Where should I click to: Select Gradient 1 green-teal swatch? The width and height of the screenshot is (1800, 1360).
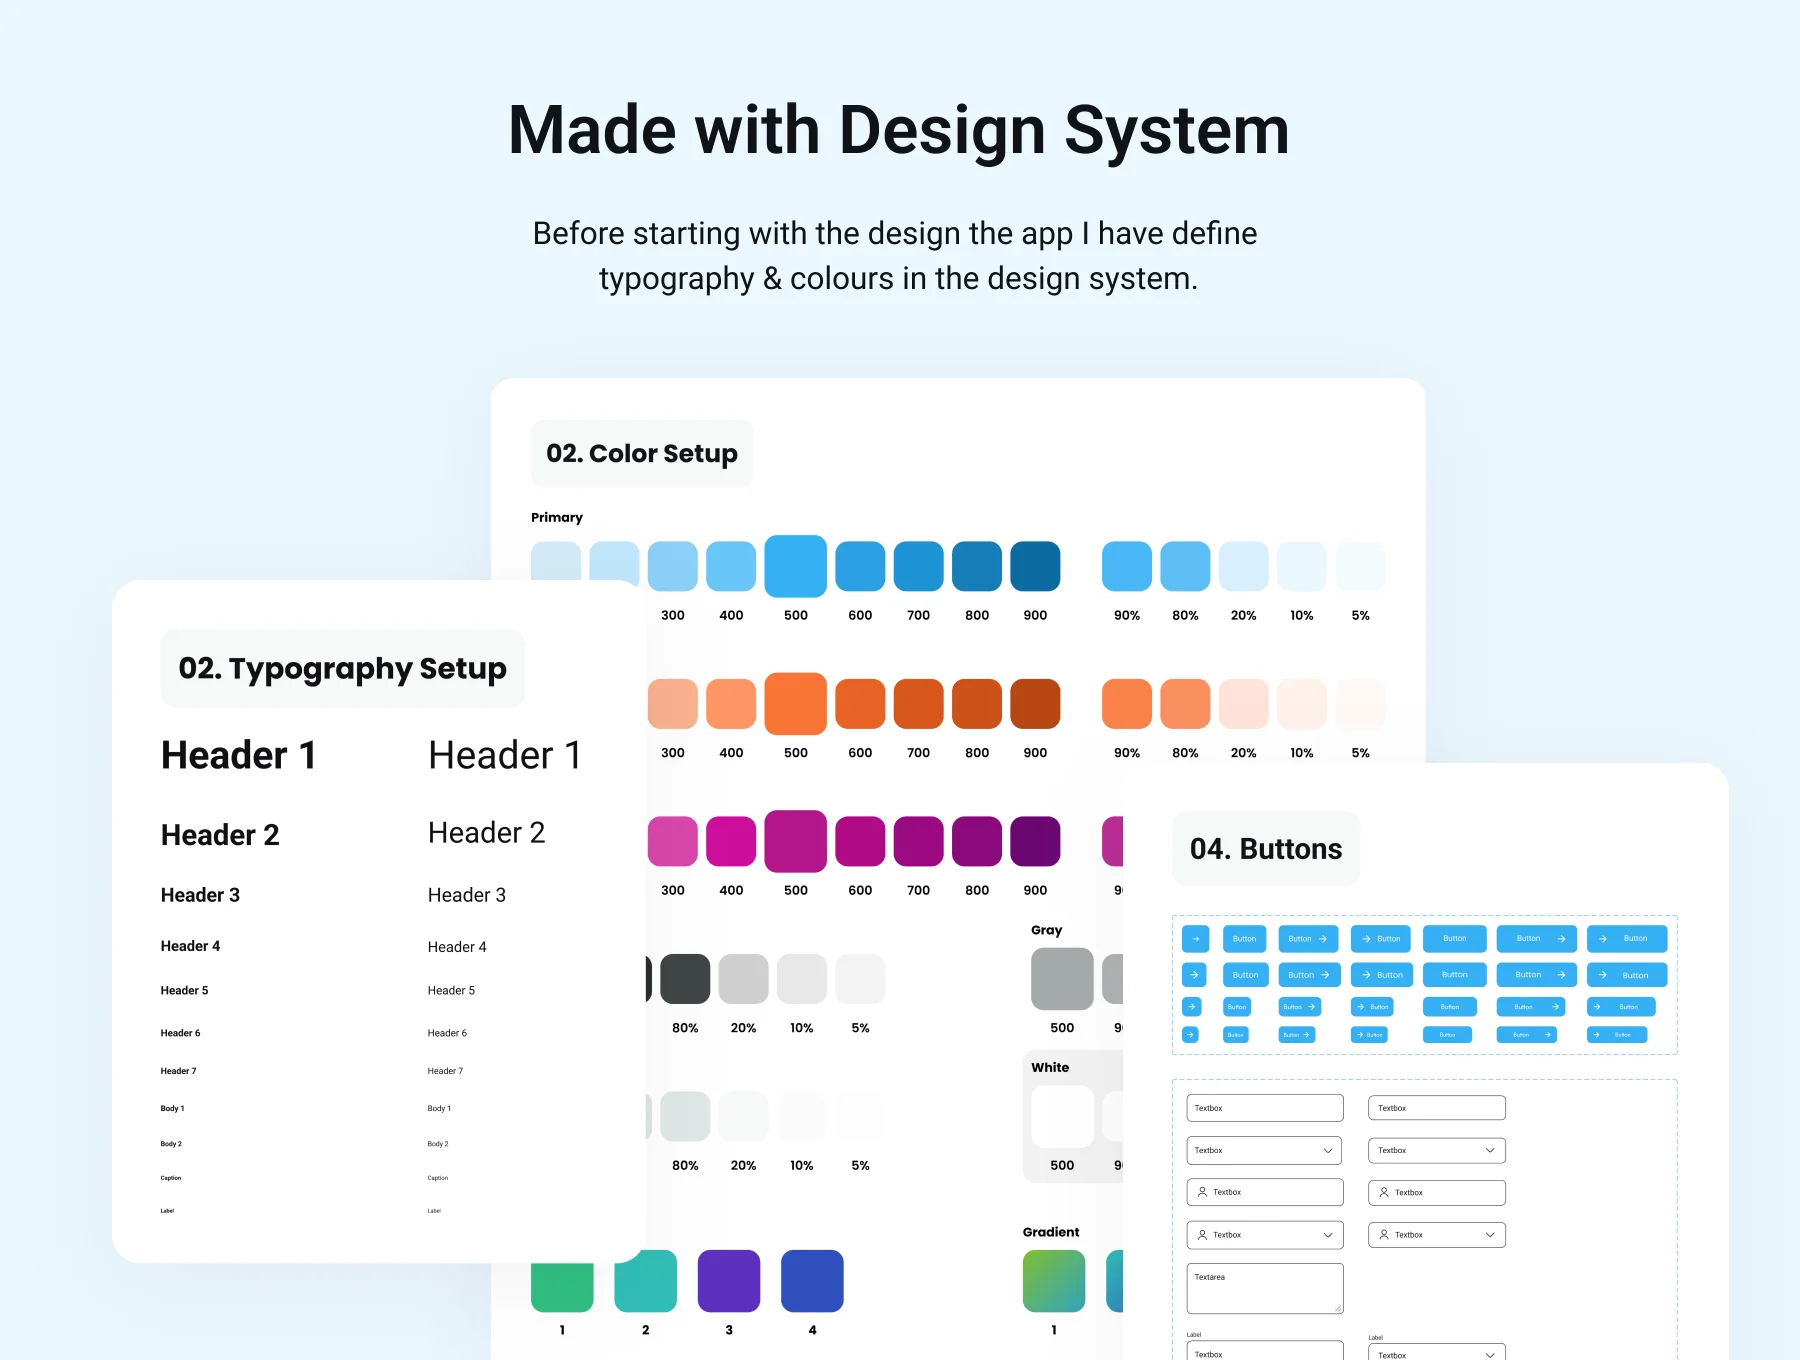click(1054, 1281)
